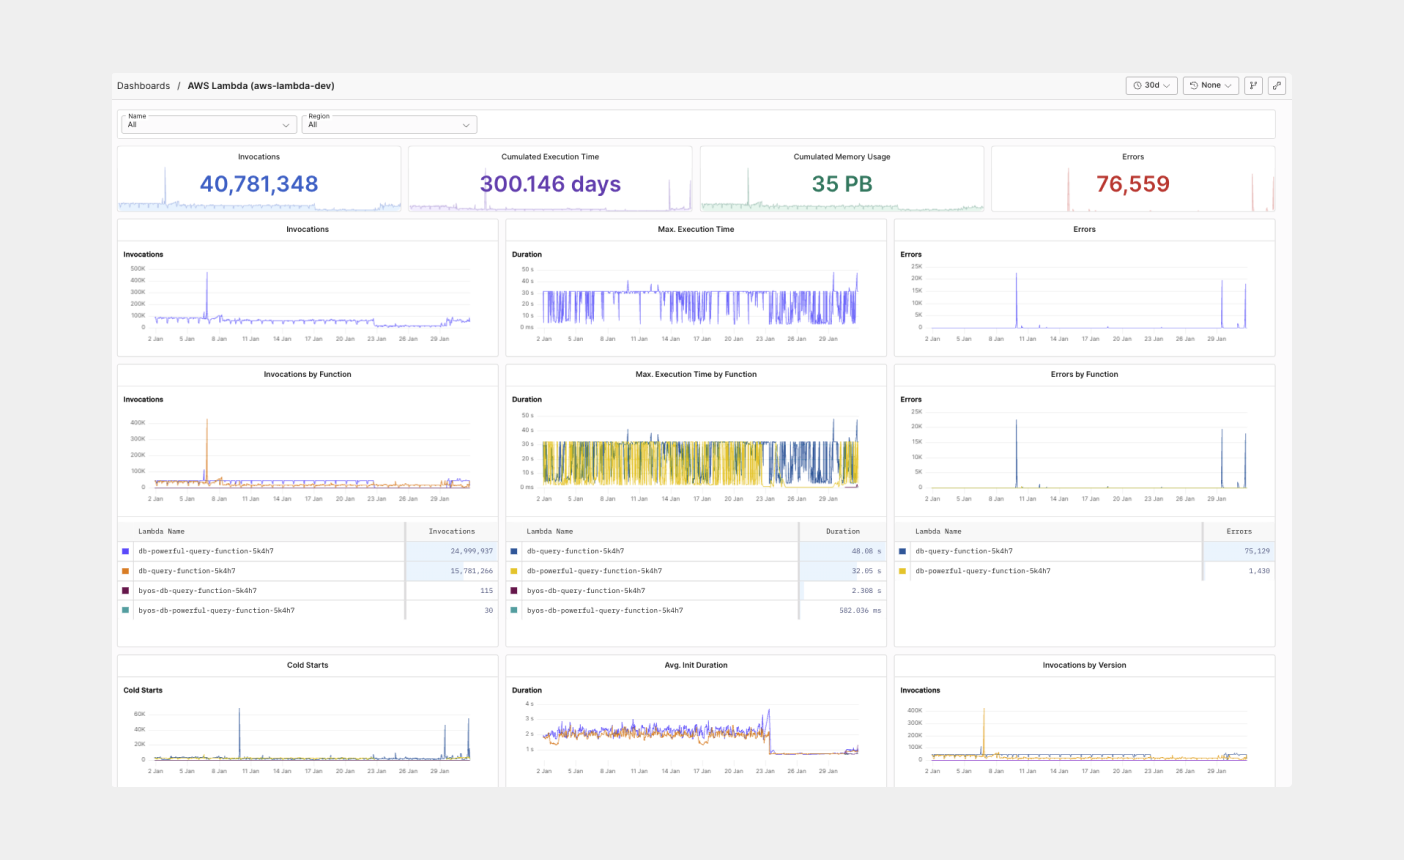Open the dashboard fork/branch icon
This screenshot has height=860, width=1404.
click(x=1253, y=85)
